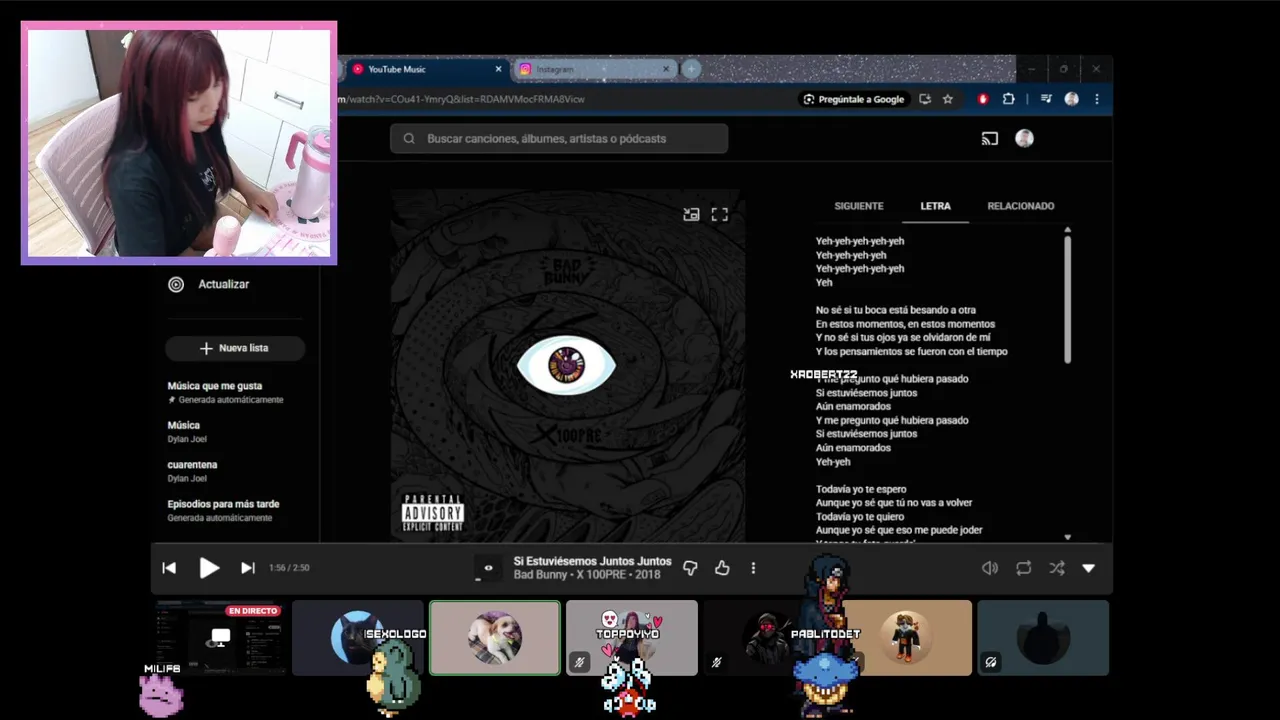Select the black cat avatar call tile
1280x720 pixels.
(357, 638)
